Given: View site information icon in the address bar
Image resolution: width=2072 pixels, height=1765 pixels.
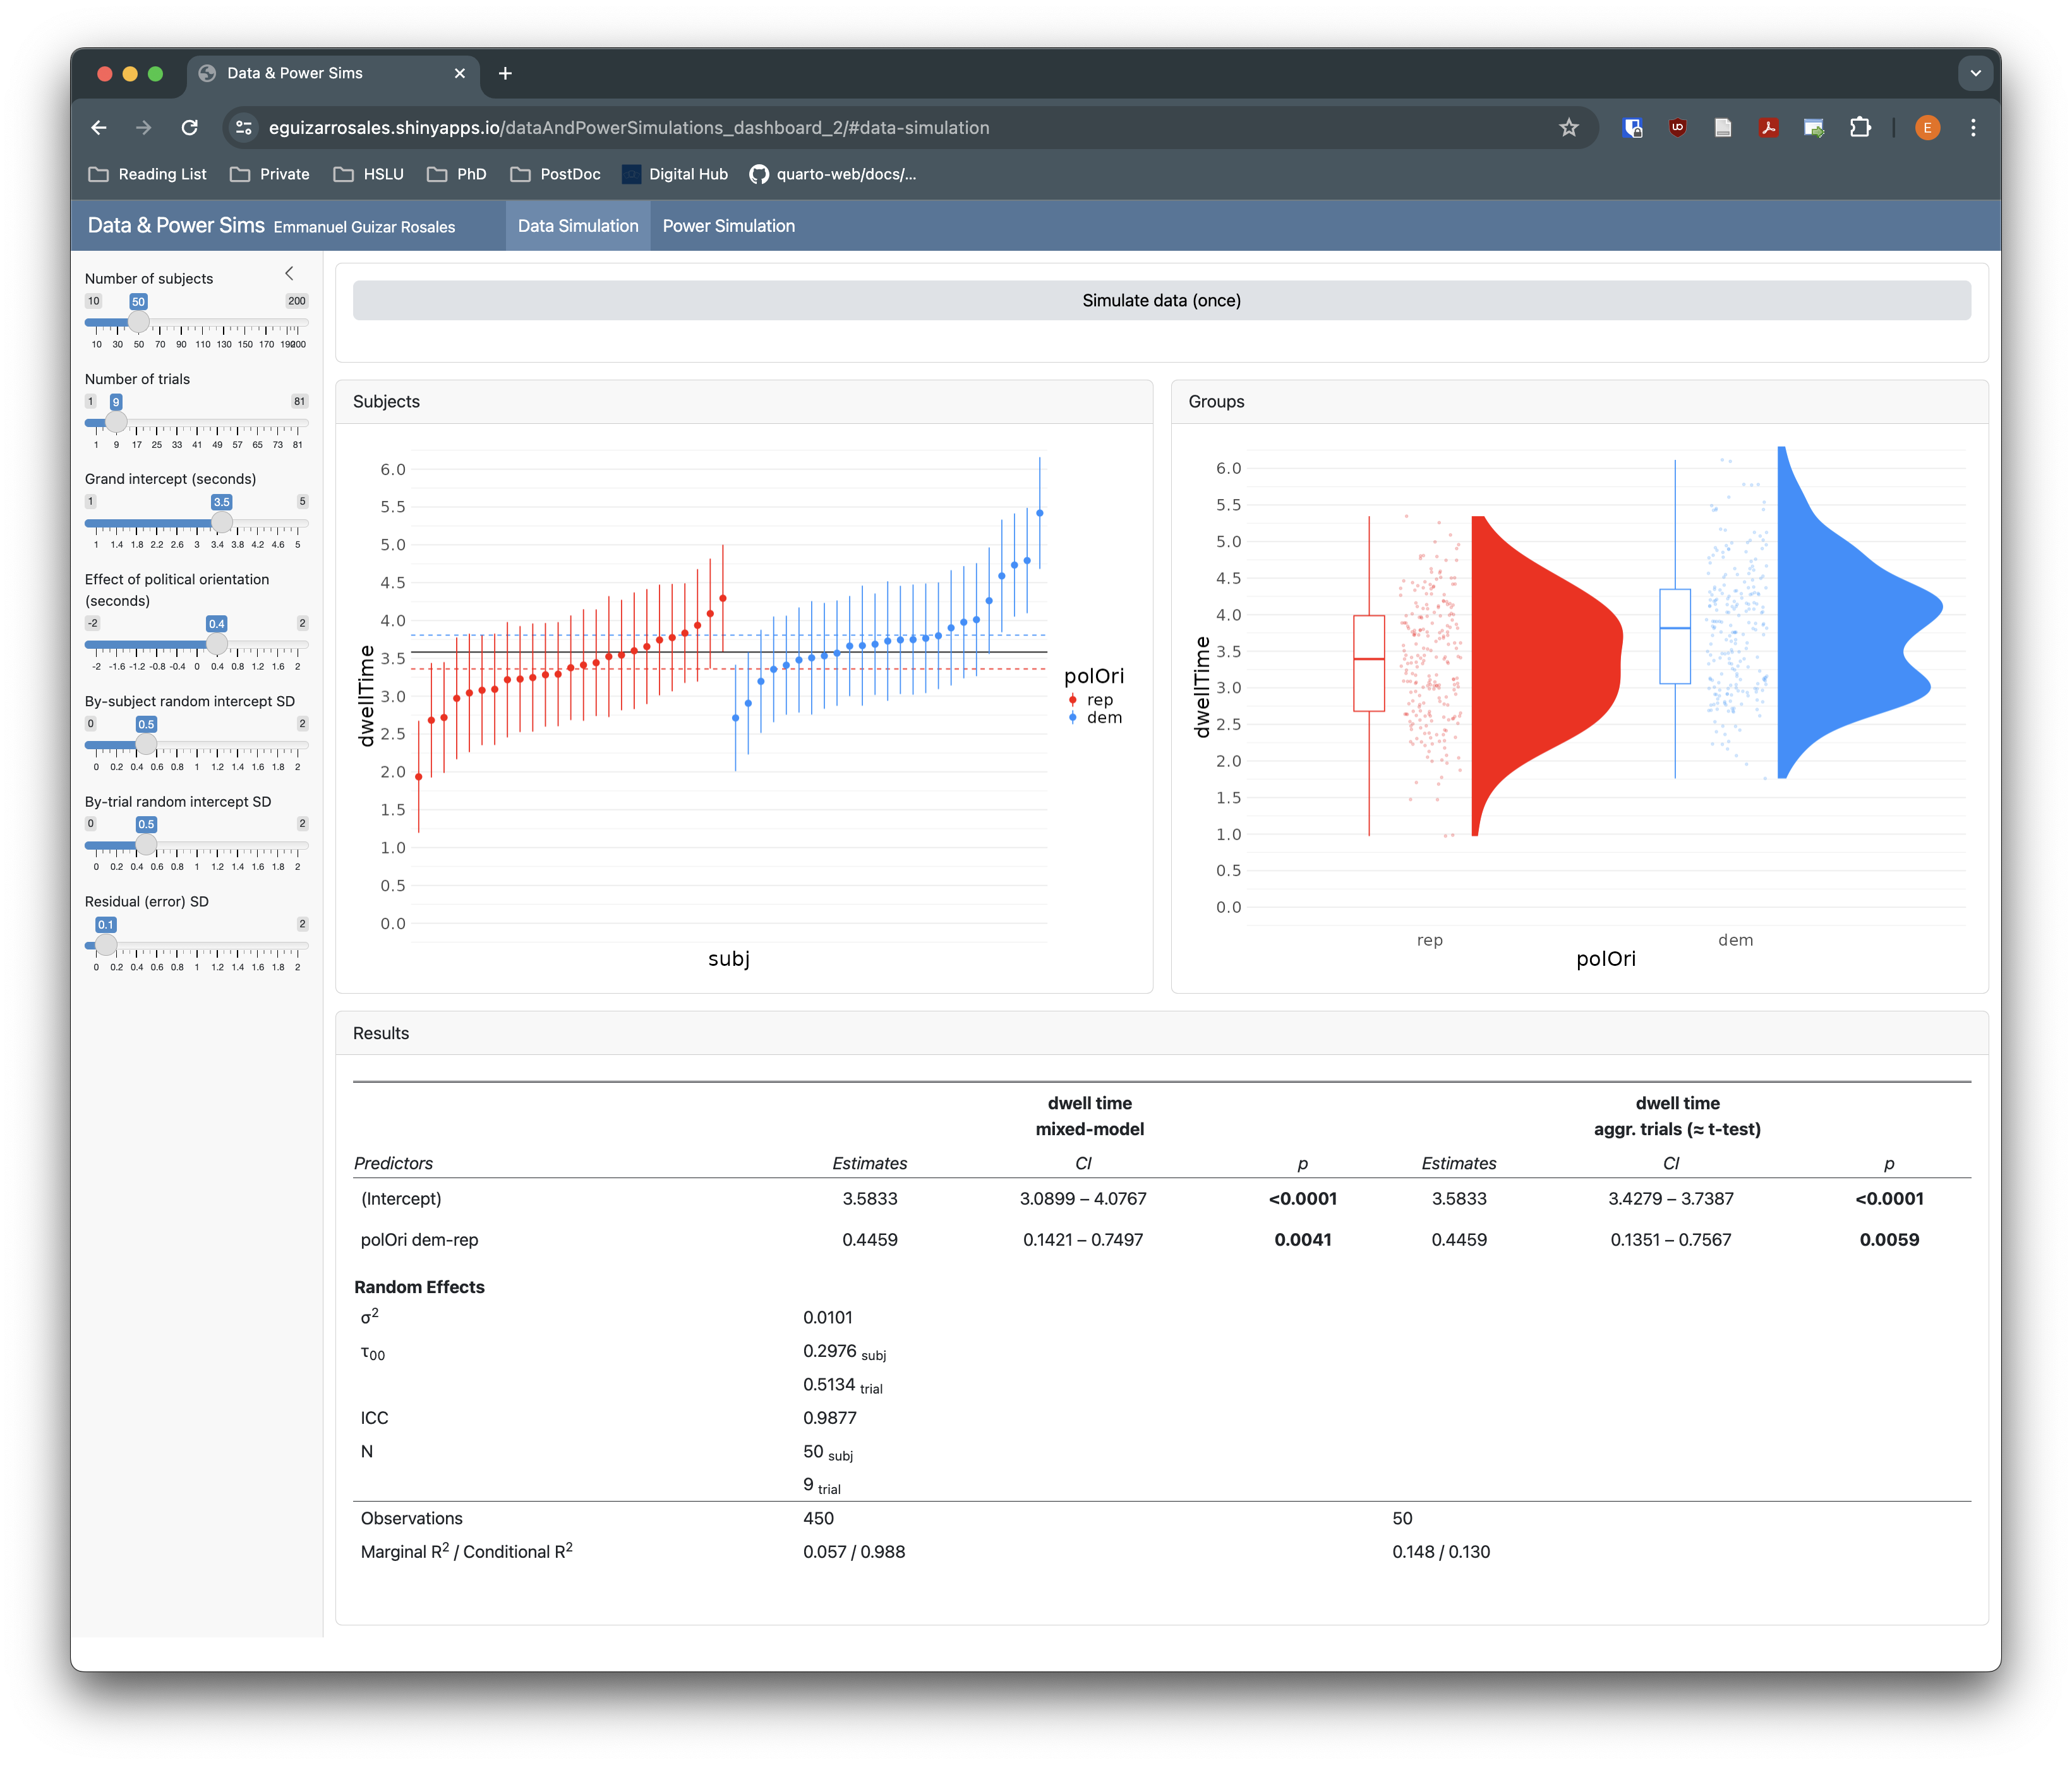Looking at the screenshot, I should [242, 127].
